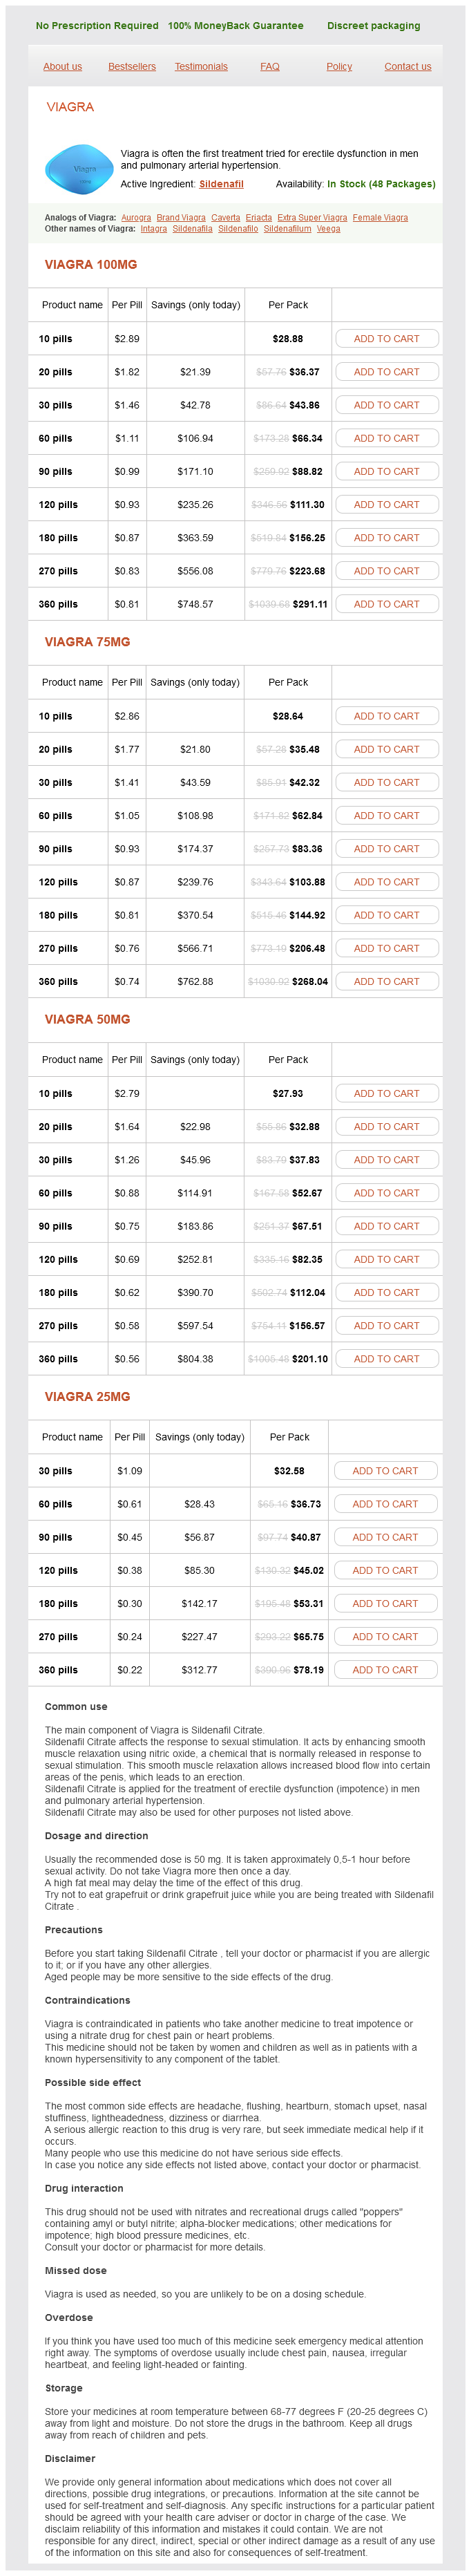Image resolution: width=471 pixels, height=2576 pixels.
Task: Click the Contact us link
Action: 408,67
